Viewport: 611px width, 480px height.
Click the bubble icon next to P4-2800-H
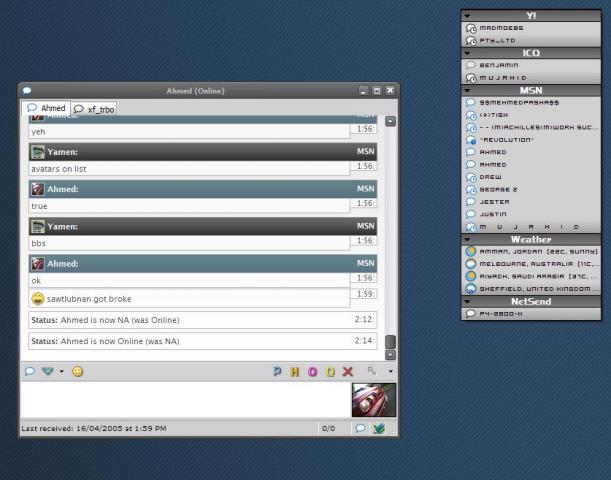coord(471,314)
